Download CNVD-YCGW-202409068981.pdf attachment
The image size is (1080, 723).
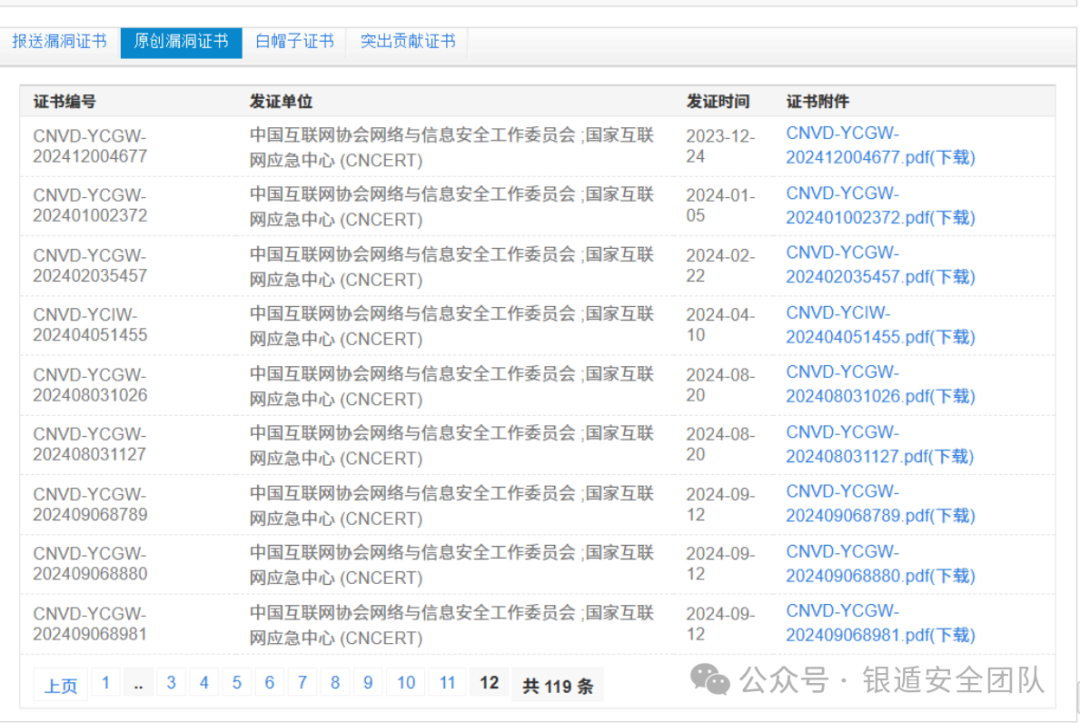tap(880, 623)
